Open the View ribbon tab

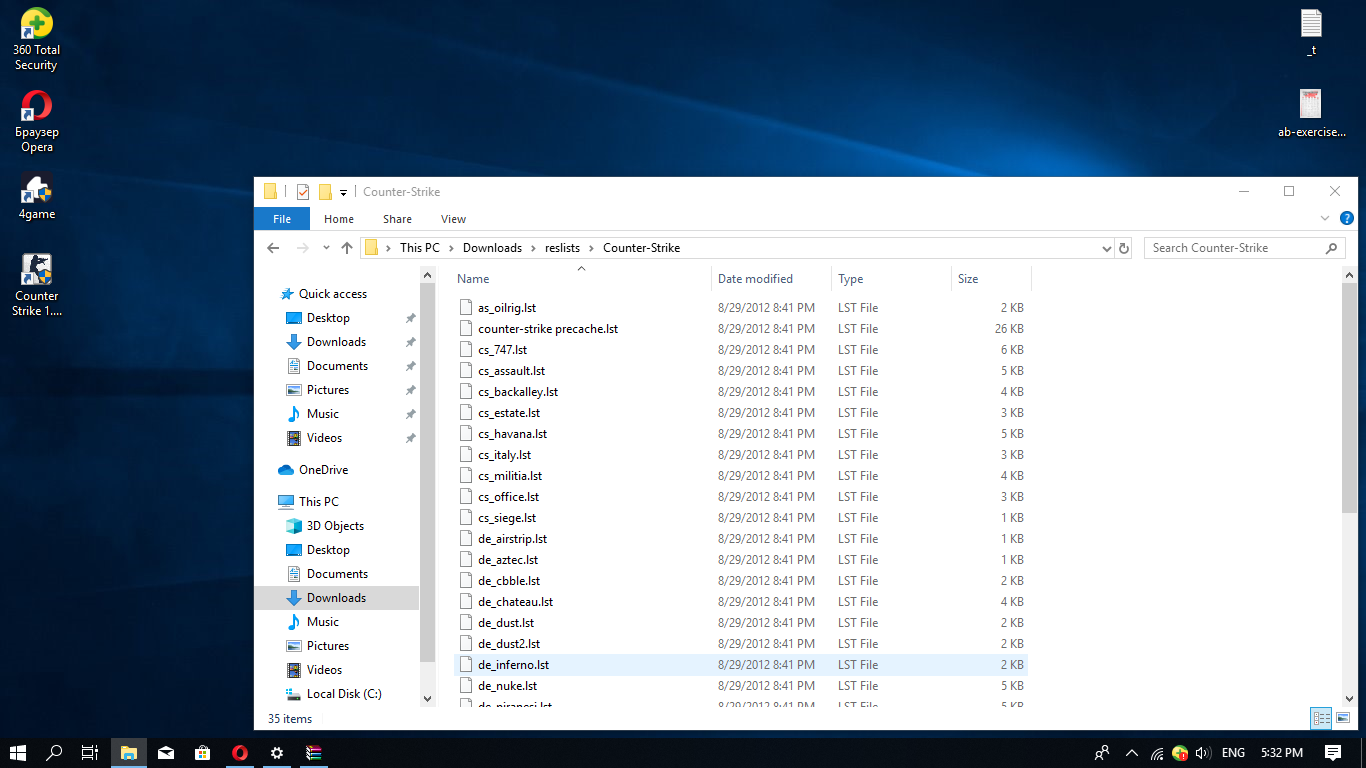point(453,219)
